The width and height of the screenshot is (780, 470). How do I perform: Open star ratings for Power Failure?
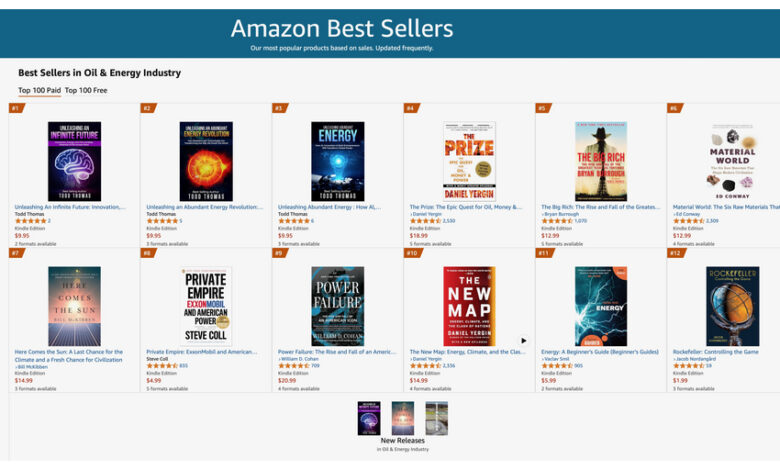[293, 366]
